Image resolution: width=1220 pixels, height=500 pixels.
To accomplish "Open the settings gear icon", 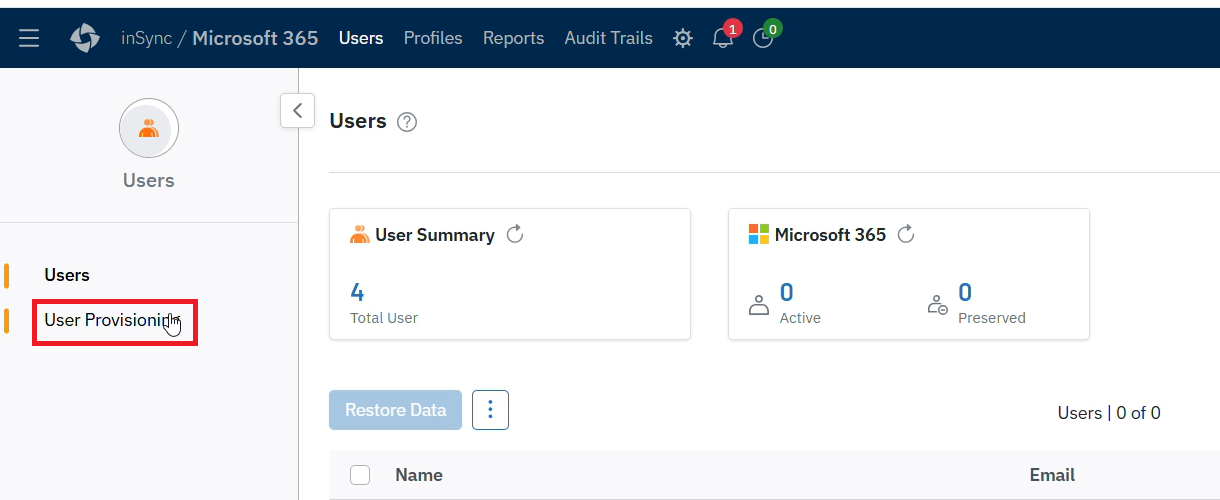I will click(x=683, y=38).
